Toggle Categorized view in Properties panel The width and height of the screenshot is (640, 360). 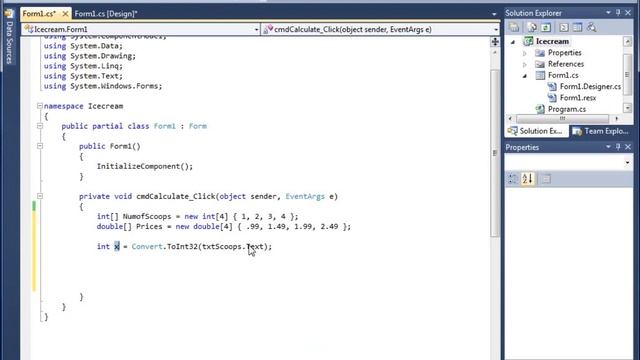pyautogui.click(x=512, y=178)
